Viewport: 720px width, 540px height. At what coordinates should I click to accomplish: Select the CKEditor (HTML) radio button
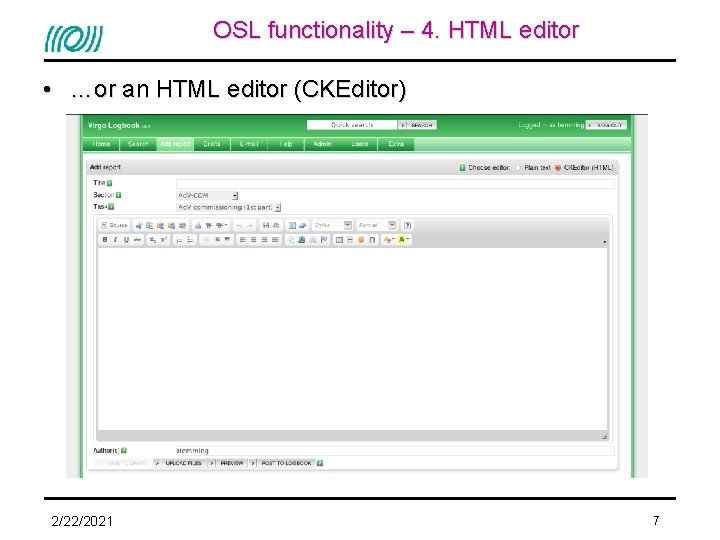click(558, 168)
